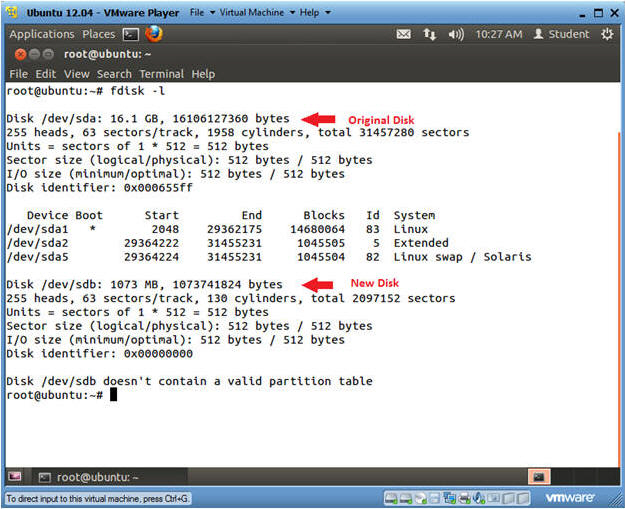Viewport: 625px width, 509px height.
Task: Click the network adapter device icon
Action: pyautogui.click(x=449, y=498)
